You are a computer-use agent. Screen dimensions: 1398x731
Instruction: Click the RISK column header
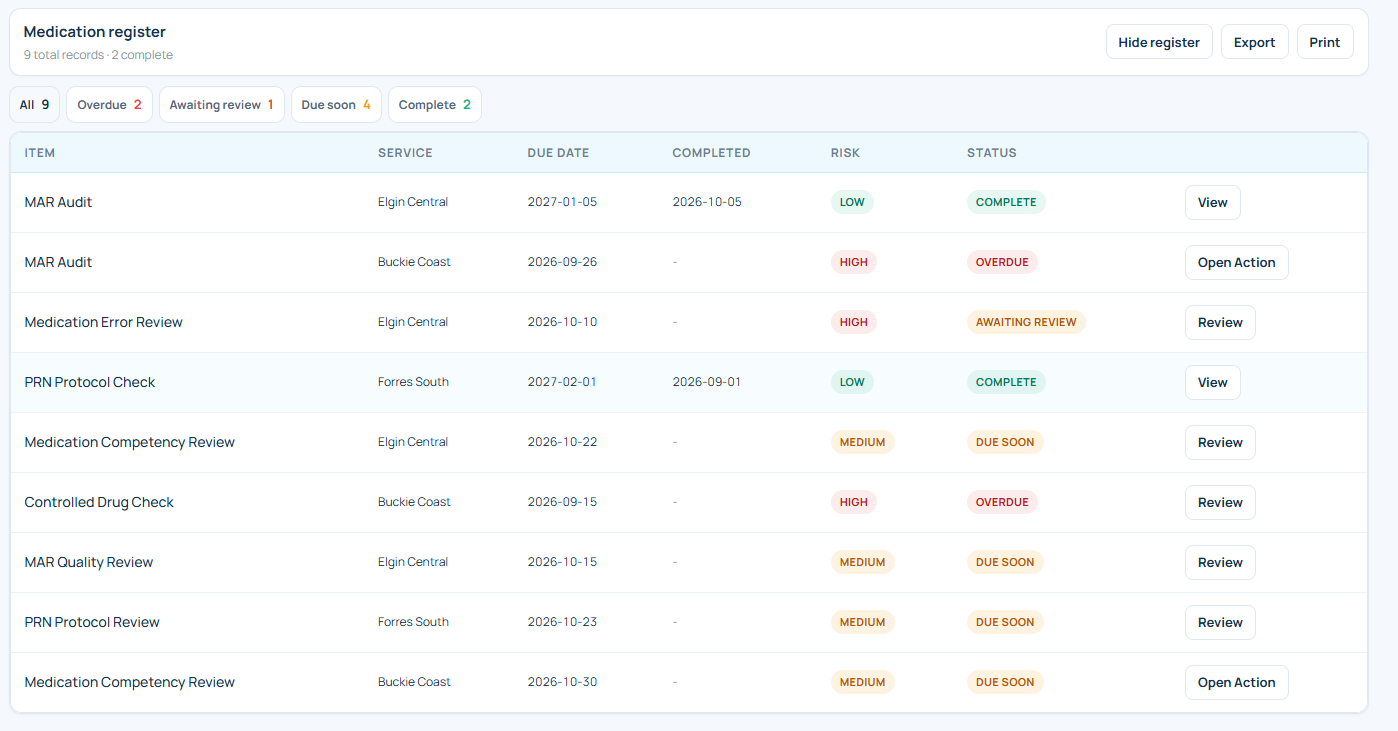click(845, 153)
